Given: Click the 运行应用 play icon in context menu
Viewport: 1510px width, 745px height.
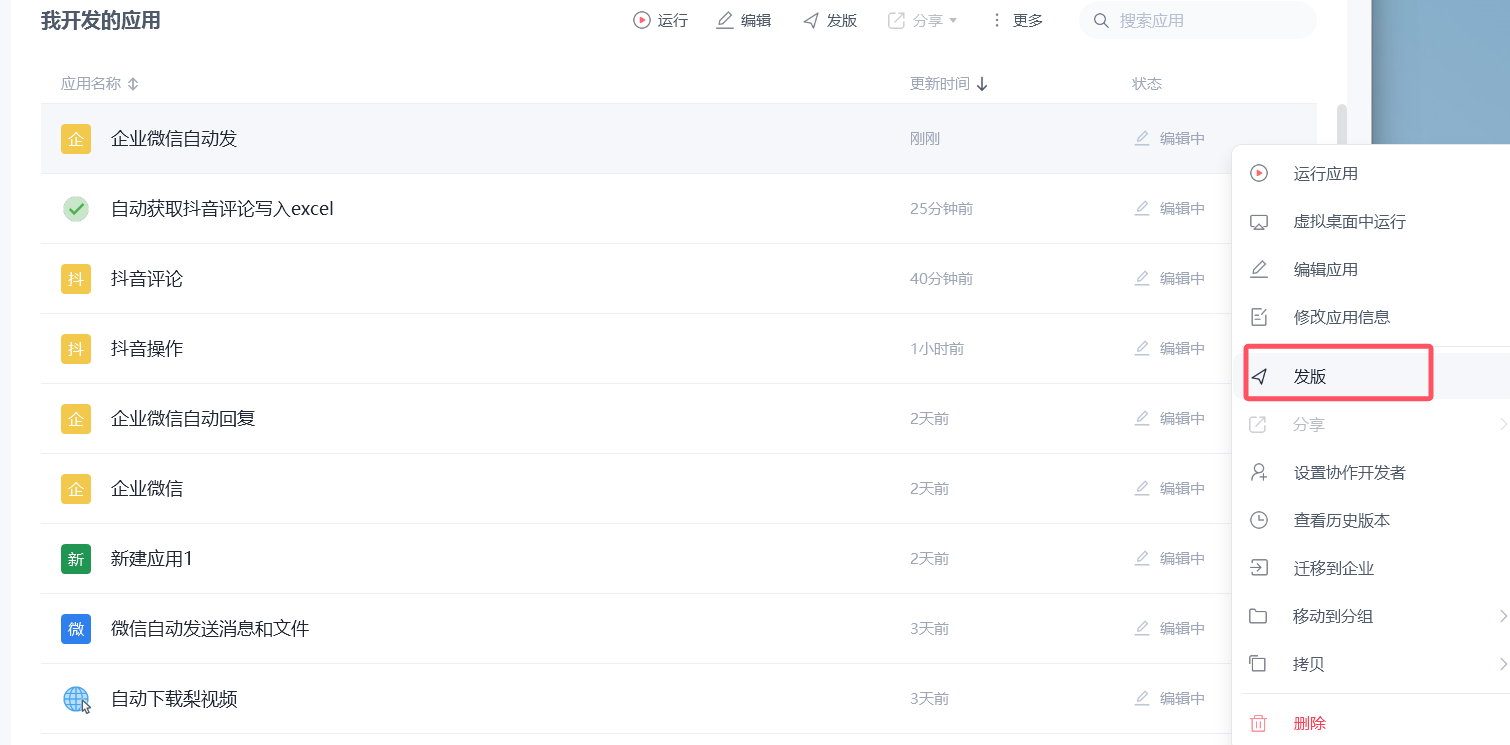Looking at the screenshot, I should click(x=1259, y=174).
